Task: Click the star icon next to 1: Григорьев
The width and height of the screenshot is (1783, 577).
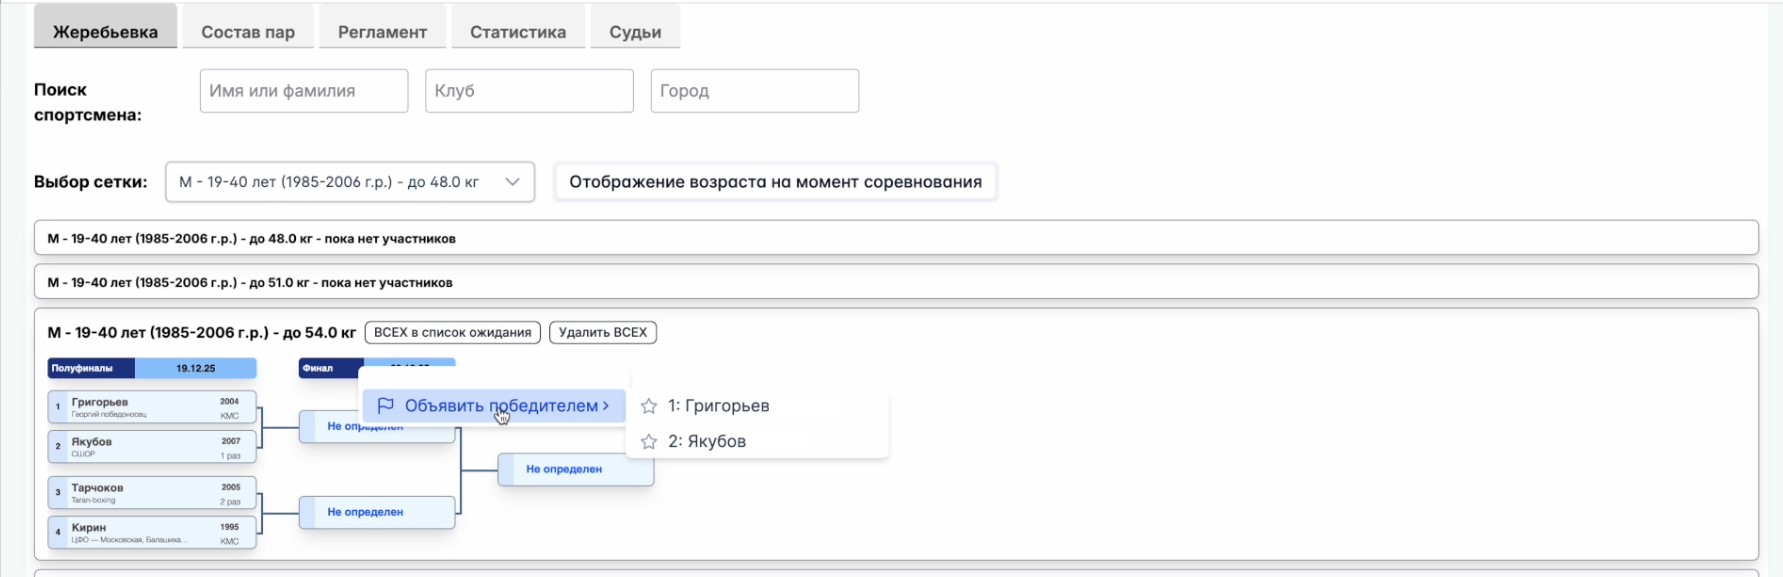Action: (649, 406)
